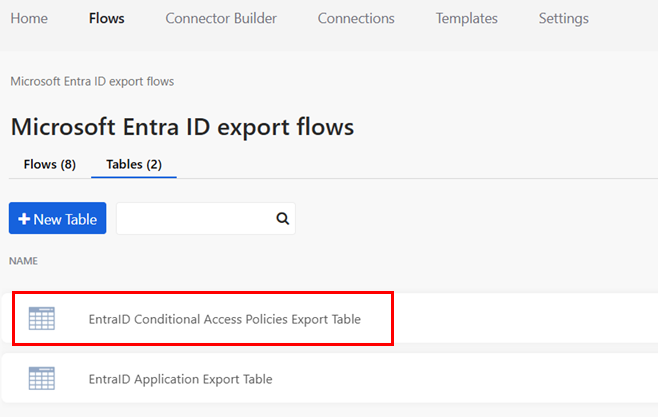Open Connector Builder in the top navigation
The width and height of the screenshot is (658, 417).
coord(221,18)
